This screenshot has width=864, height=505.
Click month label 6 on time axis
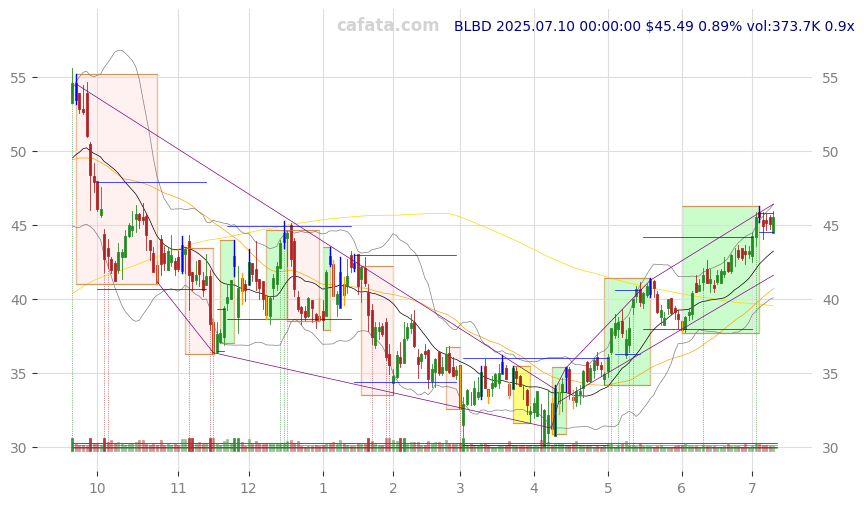[x=682, y=488]
